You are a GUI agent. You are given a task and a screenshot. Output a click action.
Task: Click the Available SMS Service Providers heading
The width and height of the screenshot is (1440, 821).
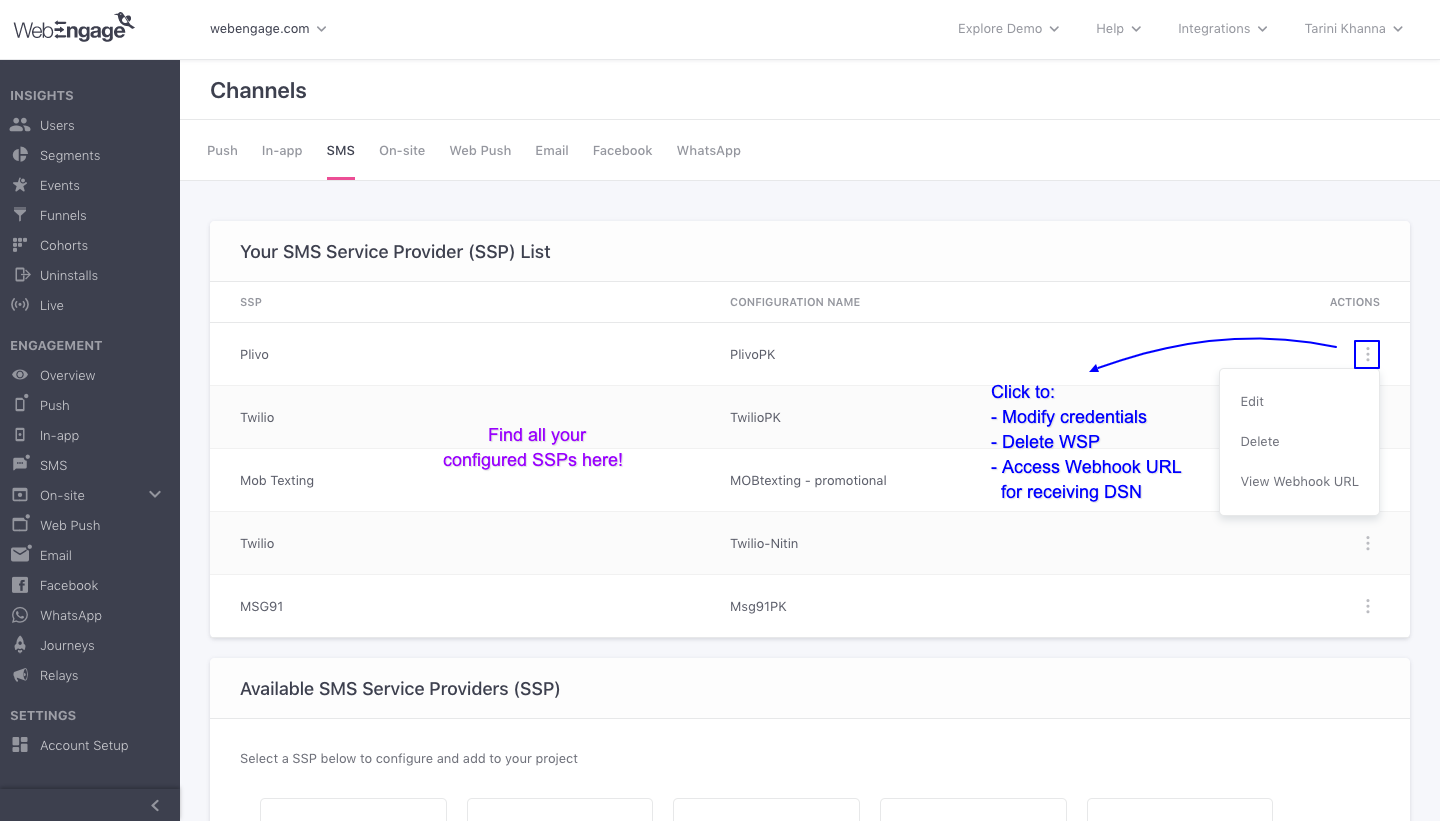pyautogui.click(x=400, y=689)
